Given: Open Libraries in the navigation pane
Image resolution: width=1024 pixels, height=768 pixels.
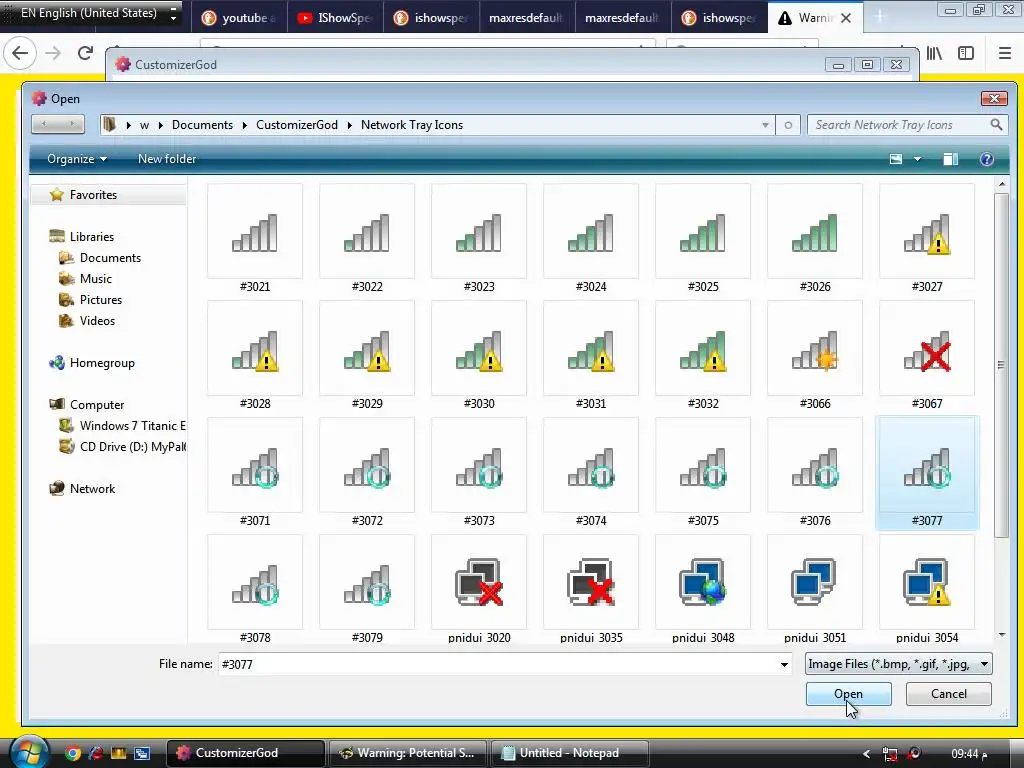Looking at the screenshot, I should click(x=91, y=236).
